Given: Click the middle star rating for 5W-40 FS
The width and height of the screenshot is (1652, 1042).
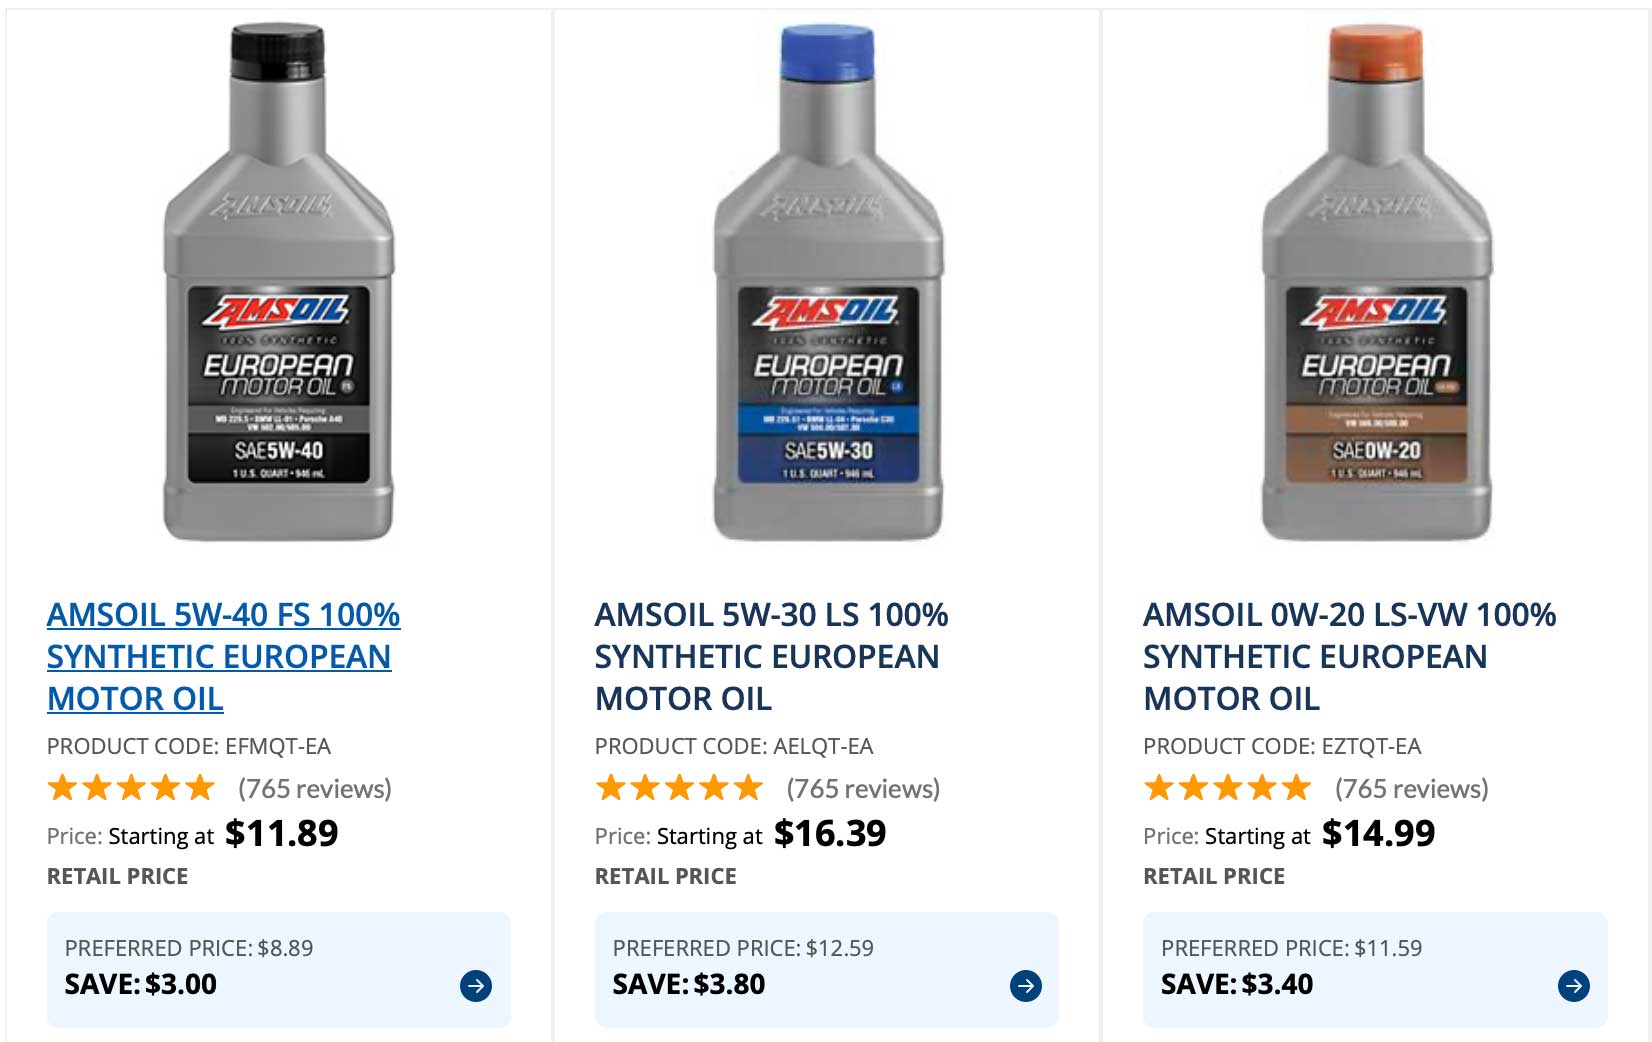Looking at the screenshot, I should point(131,788).
